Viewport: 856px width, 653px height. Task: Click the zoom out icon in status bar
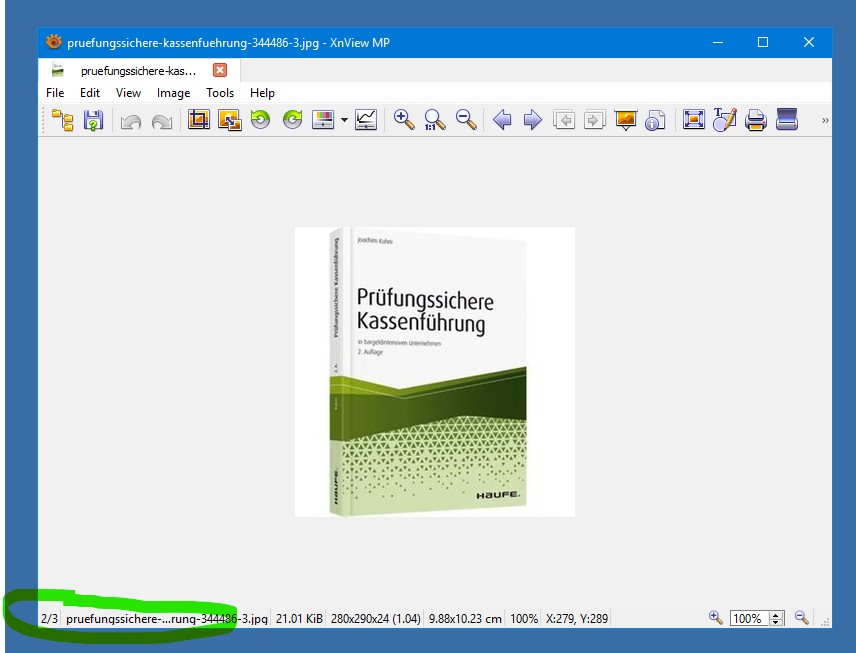pyautogui.click(x=801, y=618)
